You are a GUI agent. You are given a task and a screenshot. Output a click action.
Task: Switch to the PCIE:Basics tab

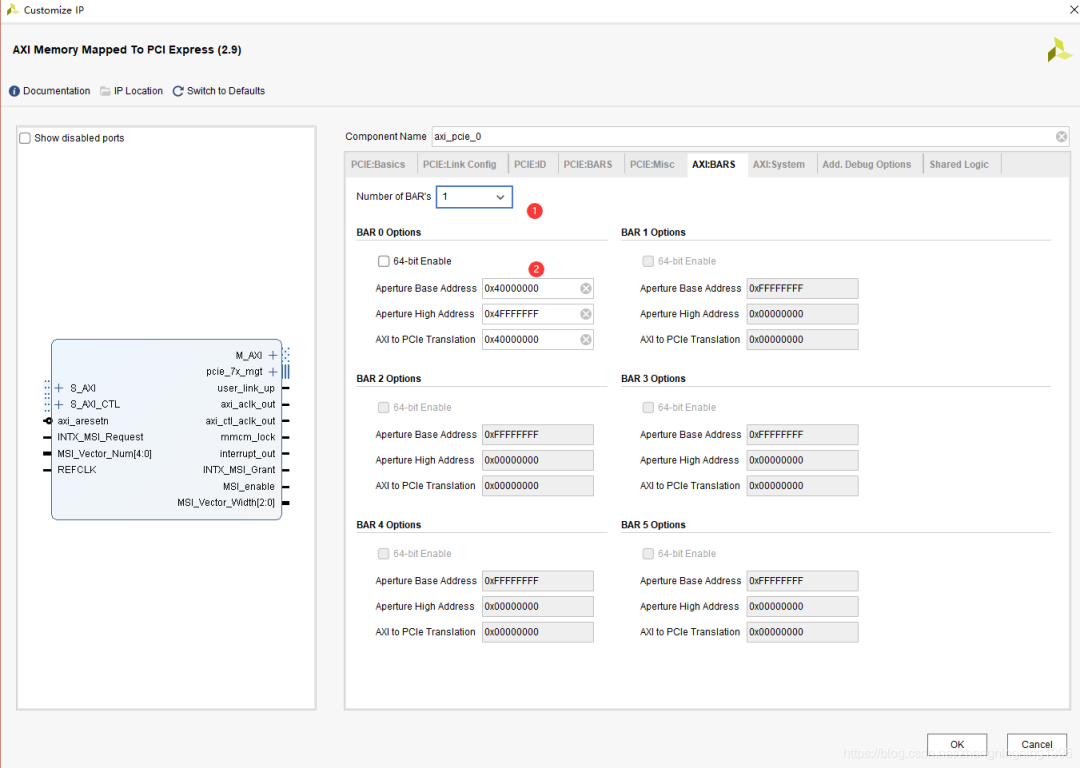pyautogui.click(x=378, y=165)
